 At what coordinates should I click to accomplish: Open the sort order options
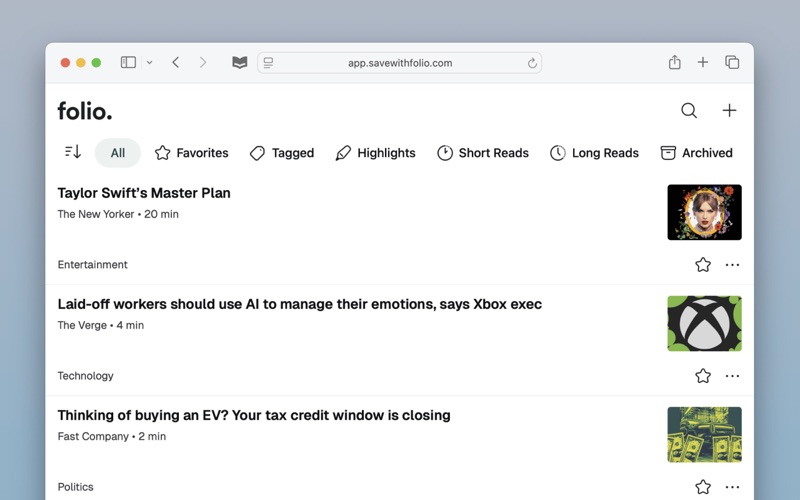[x=73, y=152]
